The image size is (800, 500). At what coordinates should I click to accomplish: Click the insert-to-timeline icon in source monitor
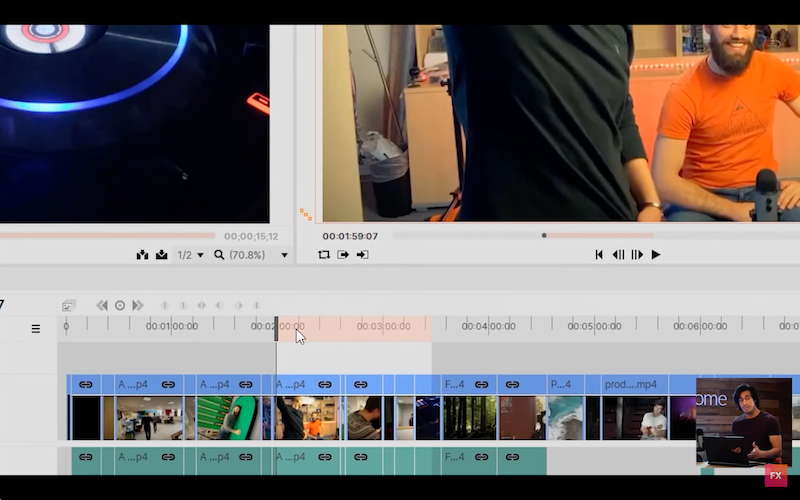point(142,255)
